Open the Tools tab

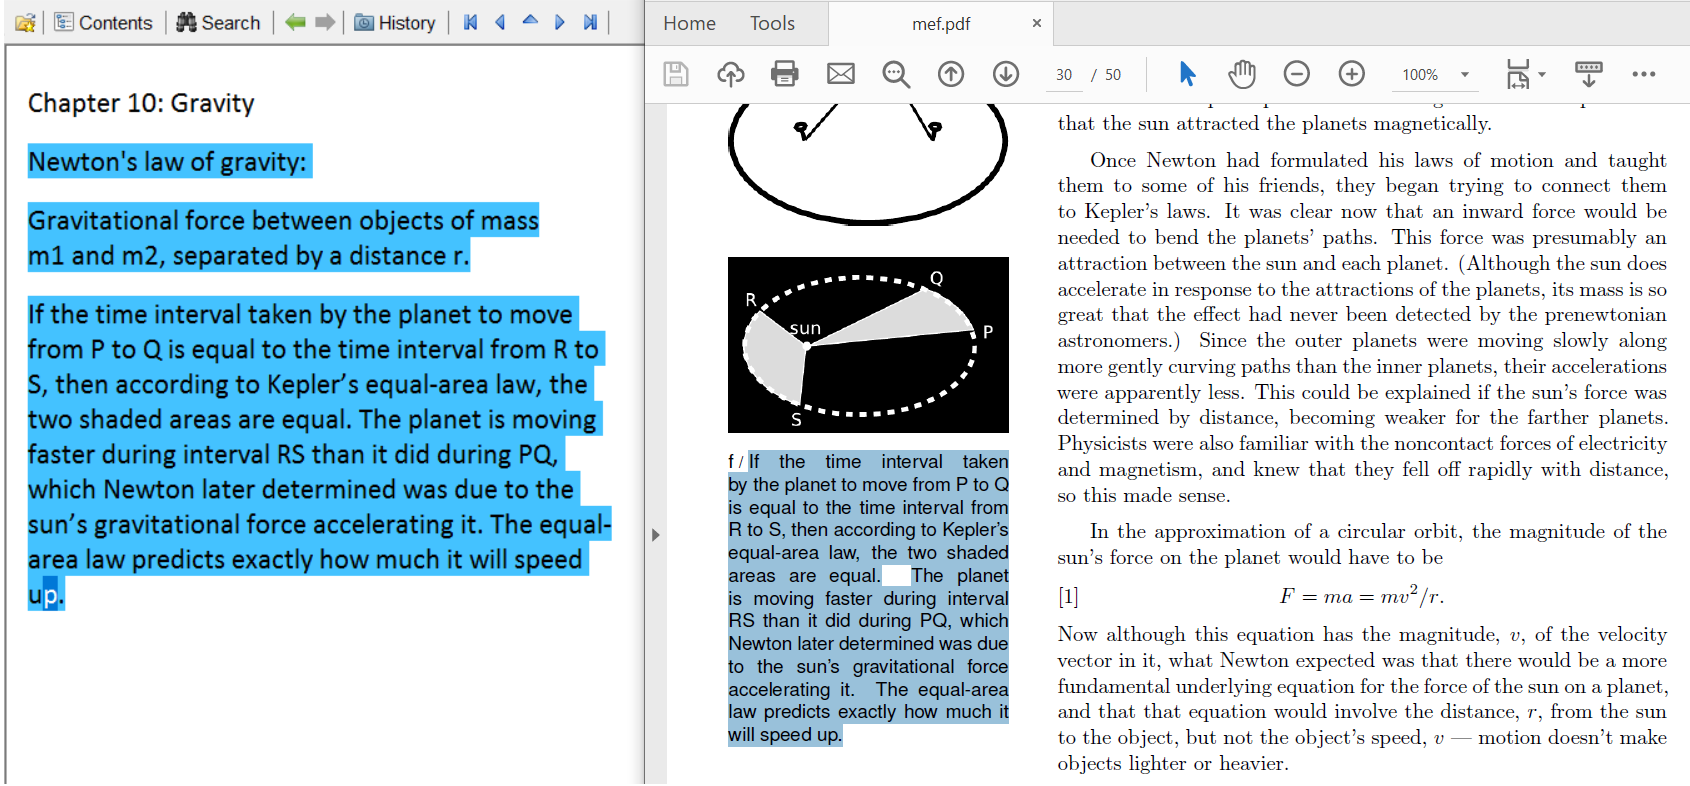click(772, 23)
